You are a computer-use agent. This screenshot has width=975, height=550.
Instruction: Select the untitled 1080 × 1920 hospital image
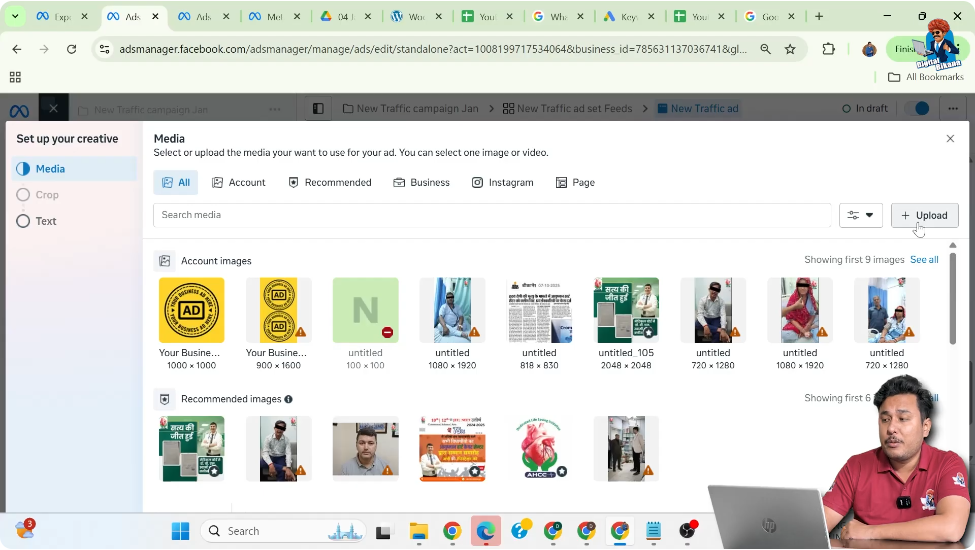(452, 310)
